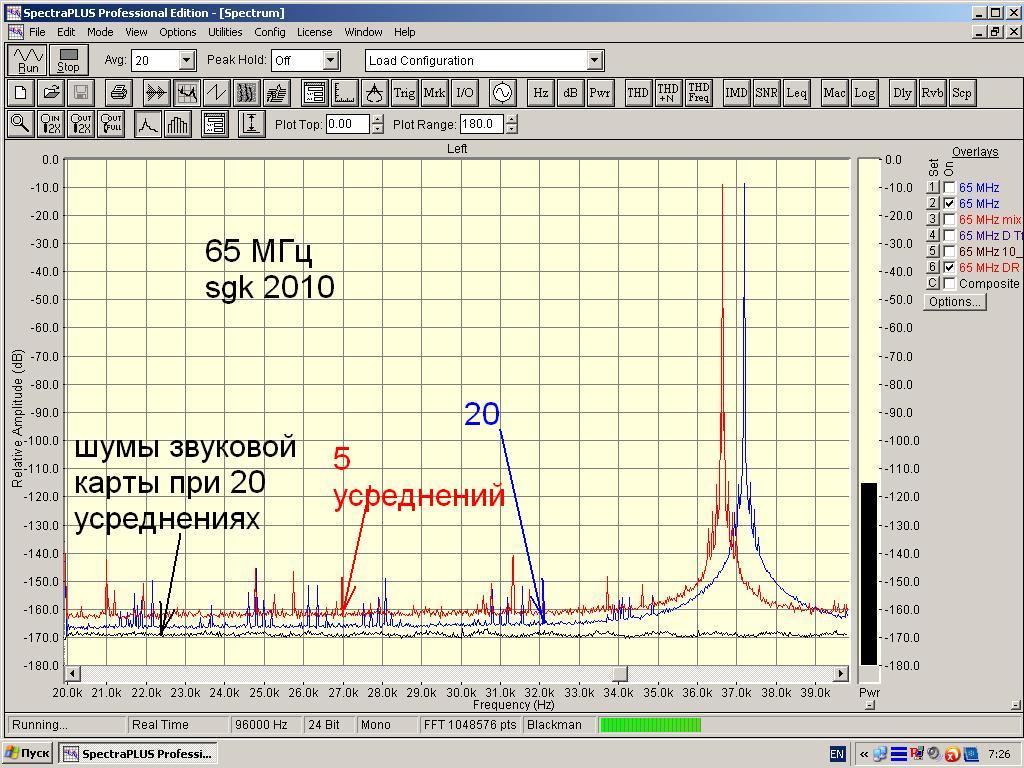This screenshot has width=1024, height=768.
Task: Open the Avg count dropdown
Action: 186,61
